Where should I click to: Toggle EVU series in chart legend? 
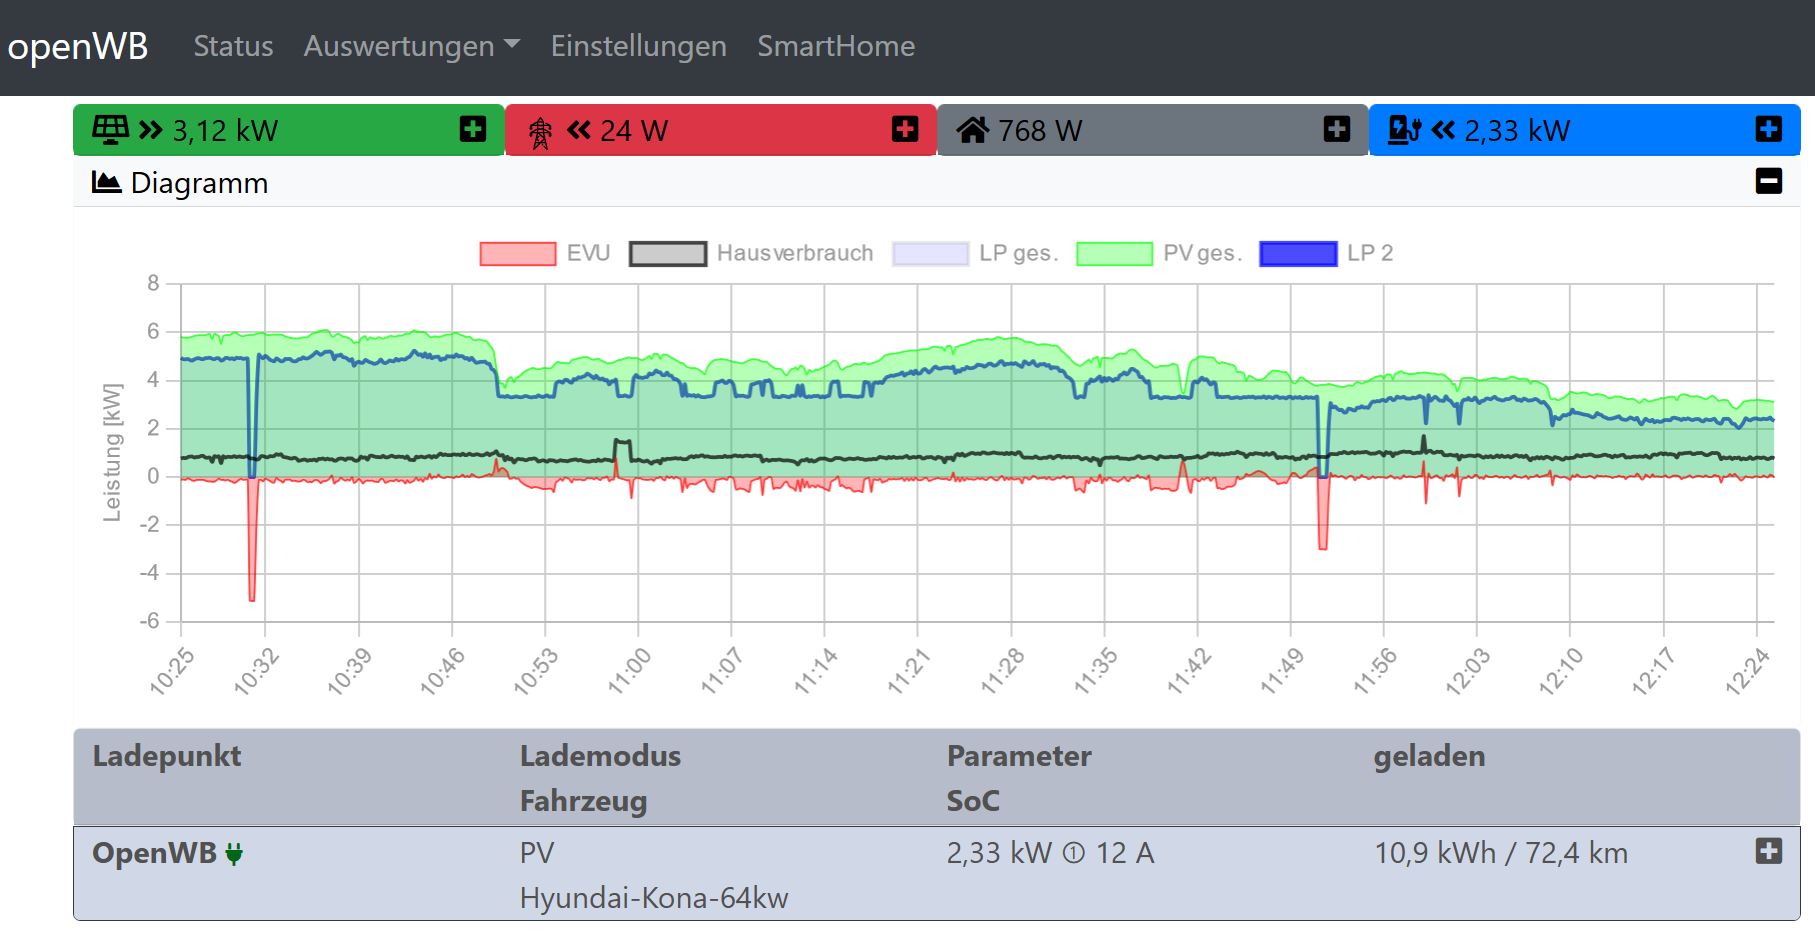(518, 254)
